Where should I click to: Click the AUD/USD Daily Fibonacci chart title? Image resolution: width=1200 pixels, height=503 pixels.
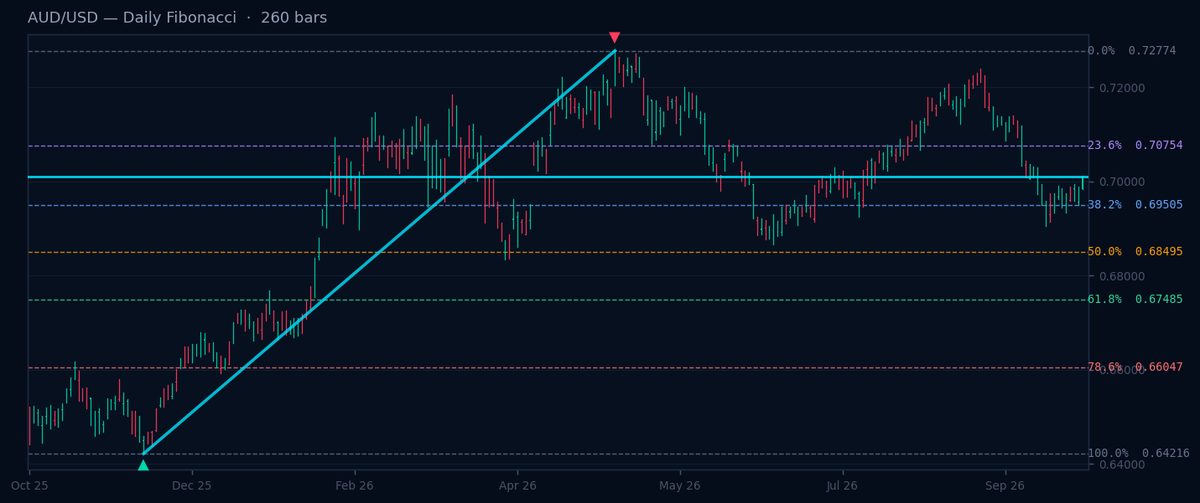pyautogui.click(x=177, y=18)
